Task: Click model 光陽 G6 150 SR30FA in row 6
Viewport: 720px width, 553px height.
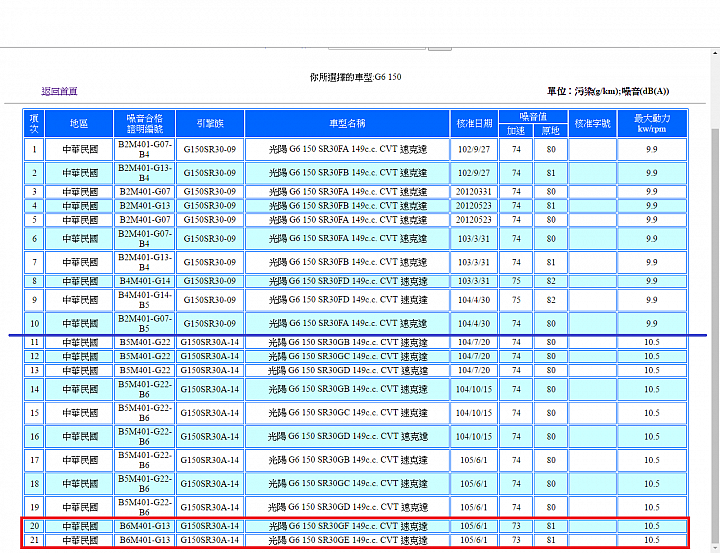Action: [x=347, y=239]
